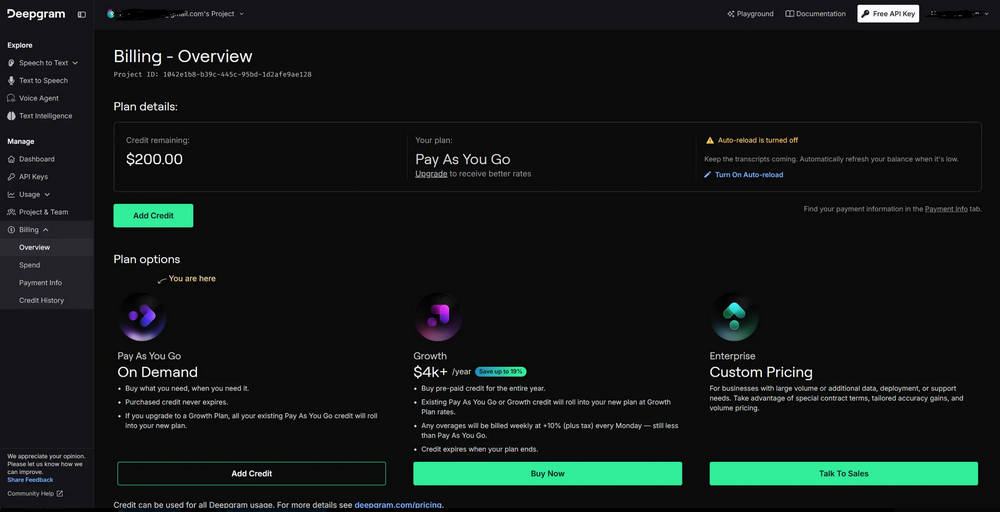
Task: Open Documentation from the top bar
Action: pyautogui.click(x=816, y=13)
